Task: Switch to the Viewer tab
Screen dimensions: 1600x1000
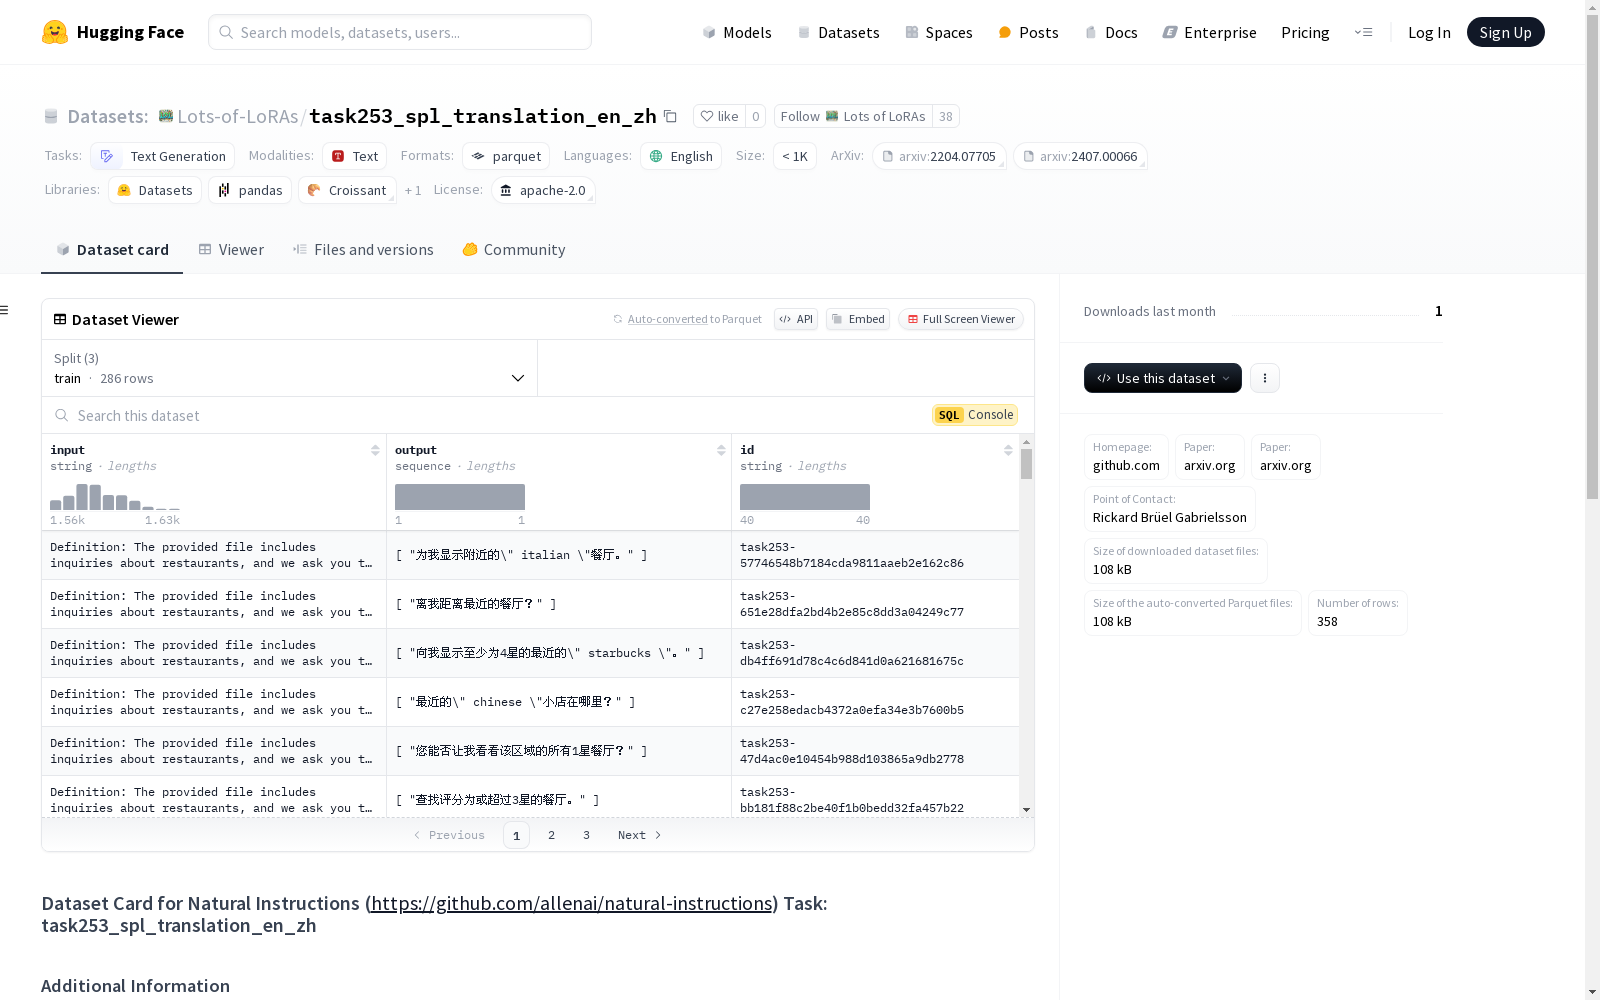Action: coord(231,250)
